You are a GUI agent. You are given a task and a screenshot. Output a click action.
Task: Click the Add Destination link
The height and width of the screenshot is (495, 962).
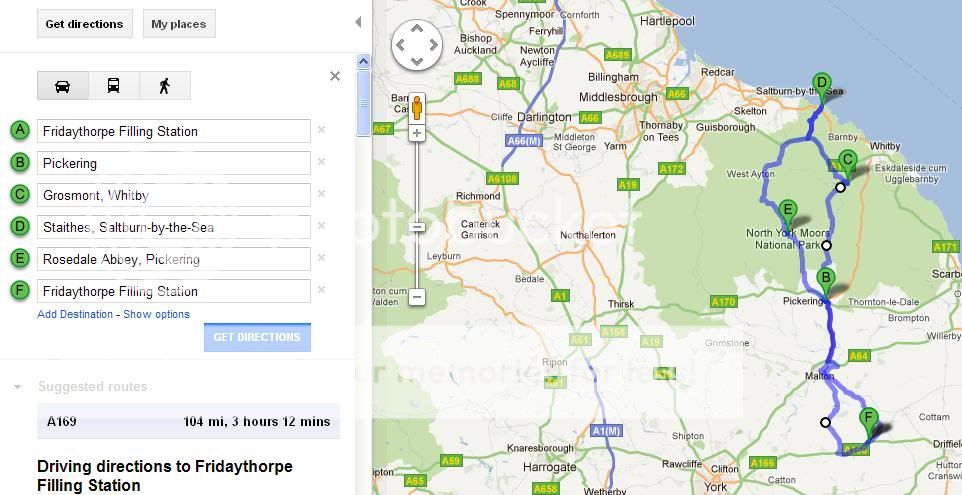pos(75,314)
